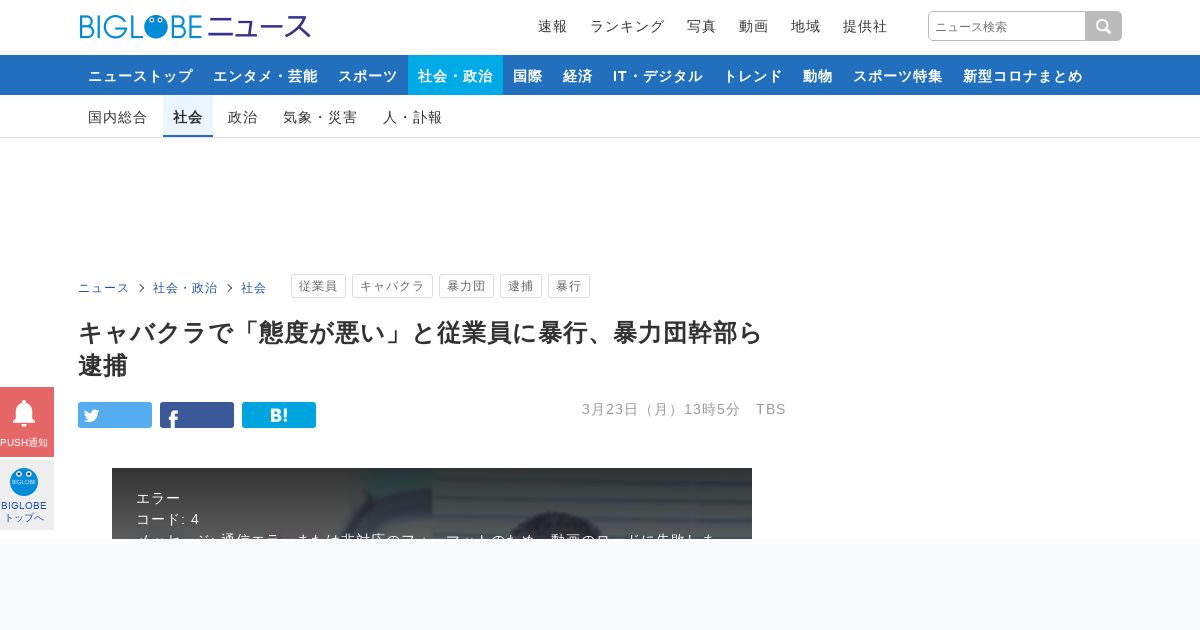Open 提供社 in top navigation

[x=865, y=27]
